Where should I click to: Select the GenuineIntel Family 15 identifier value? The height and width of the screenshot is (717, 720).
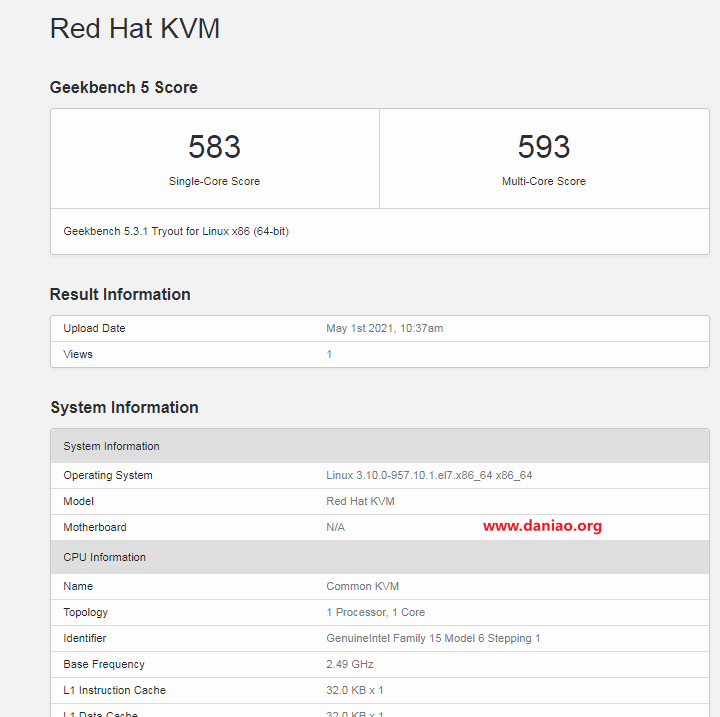(433, 638)
